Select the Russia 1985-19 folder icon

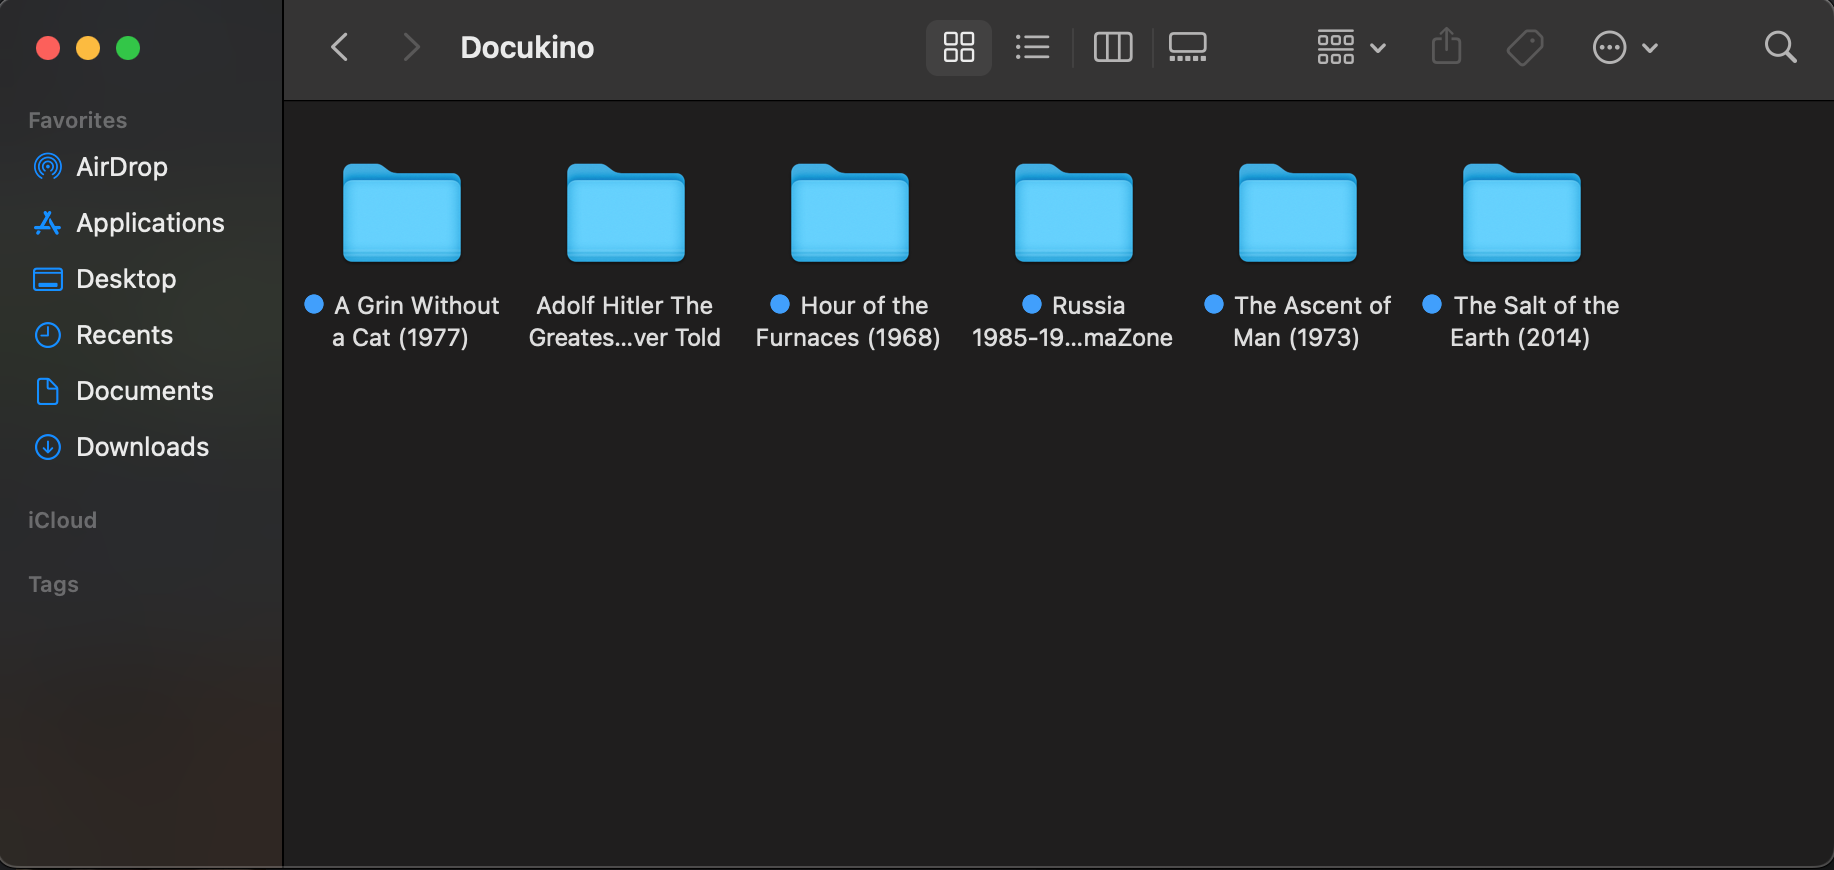[x=1074, y=212]
